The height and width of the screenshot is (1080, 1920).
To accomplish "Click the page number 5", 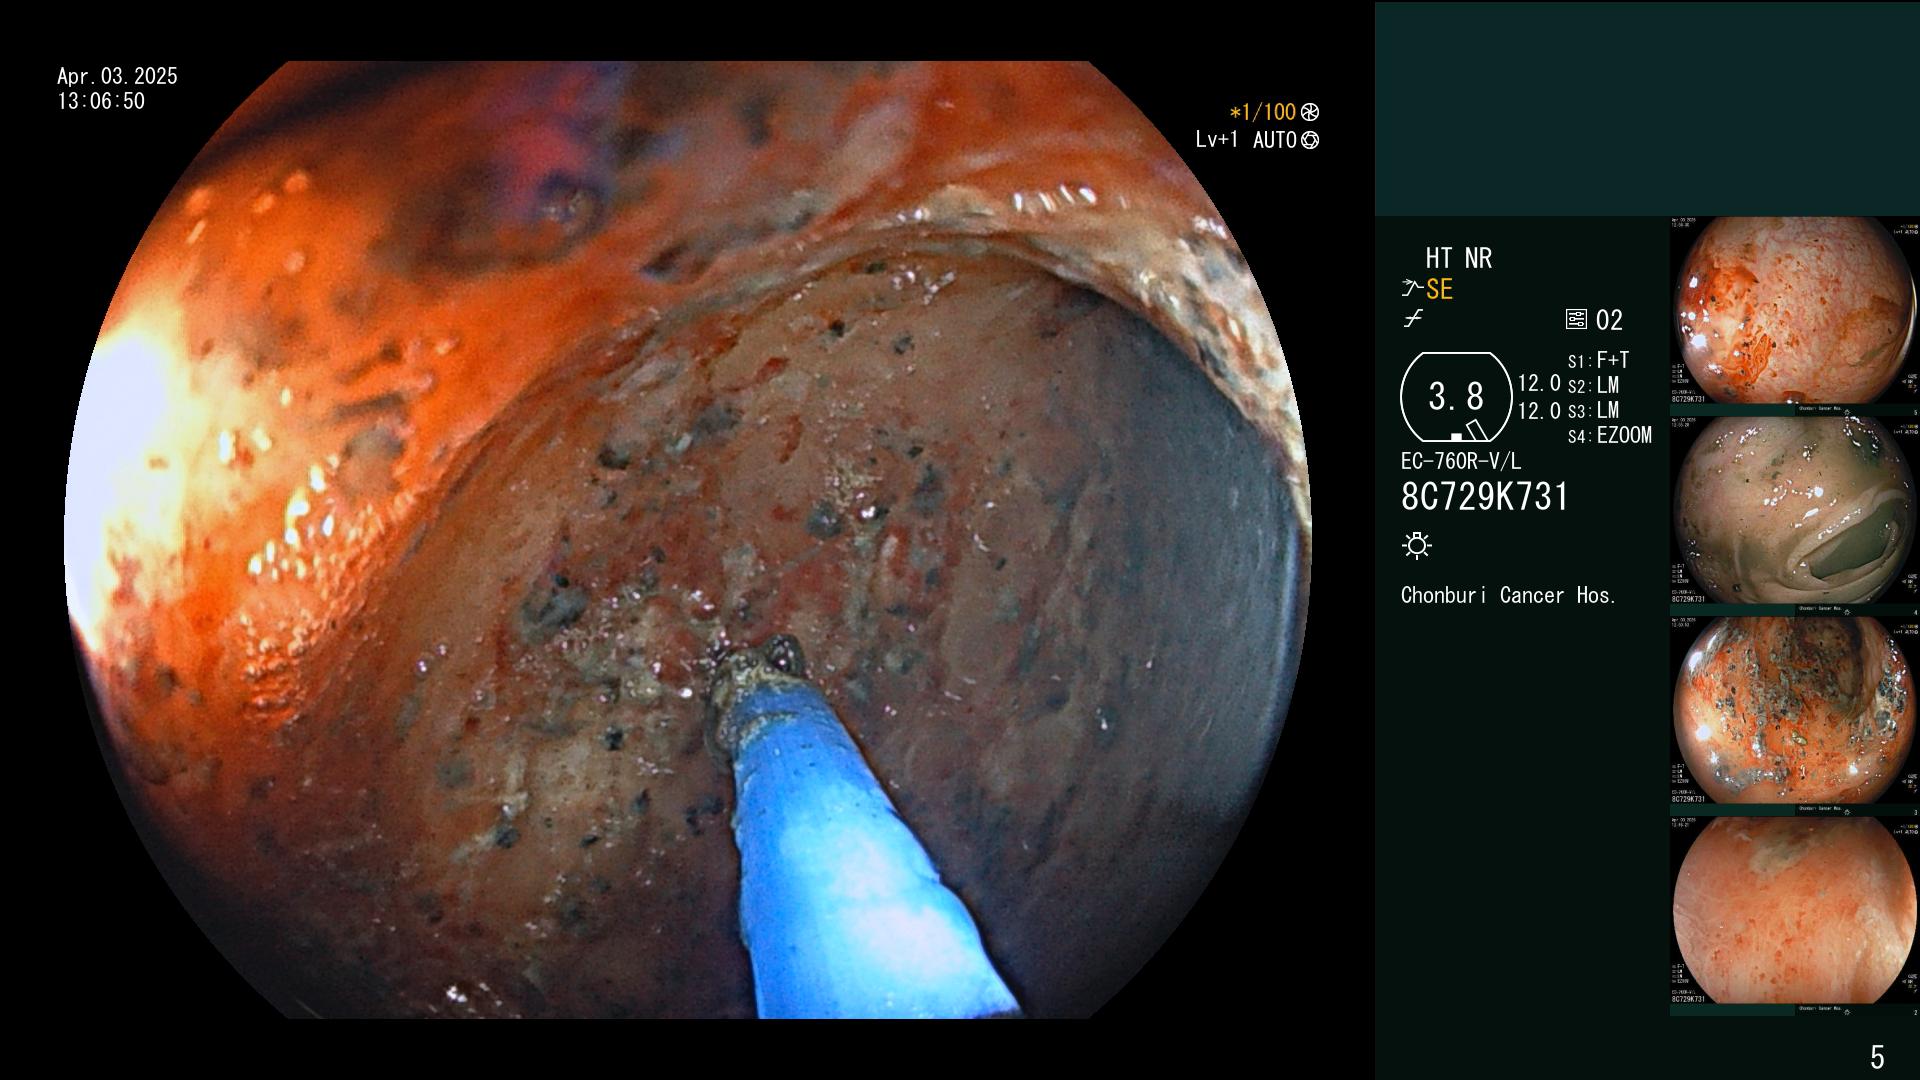I will point(1877,1057).
